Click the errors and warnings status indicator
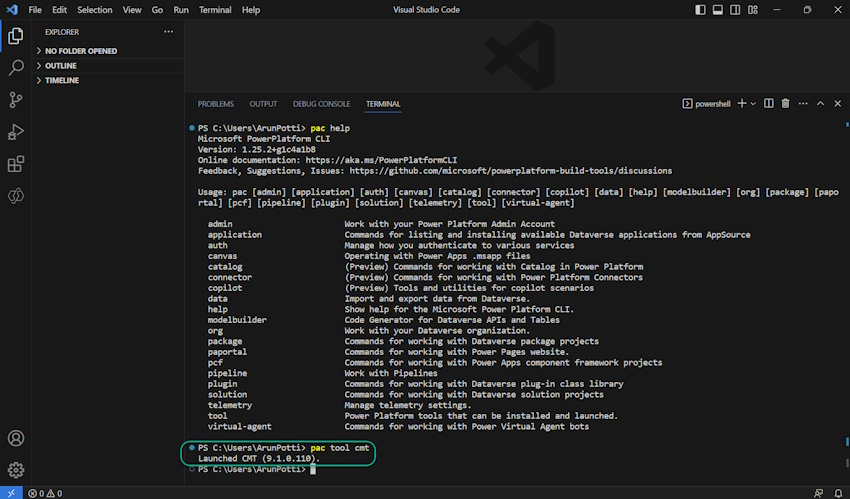The image size is (850, 499). pos(45,493)
